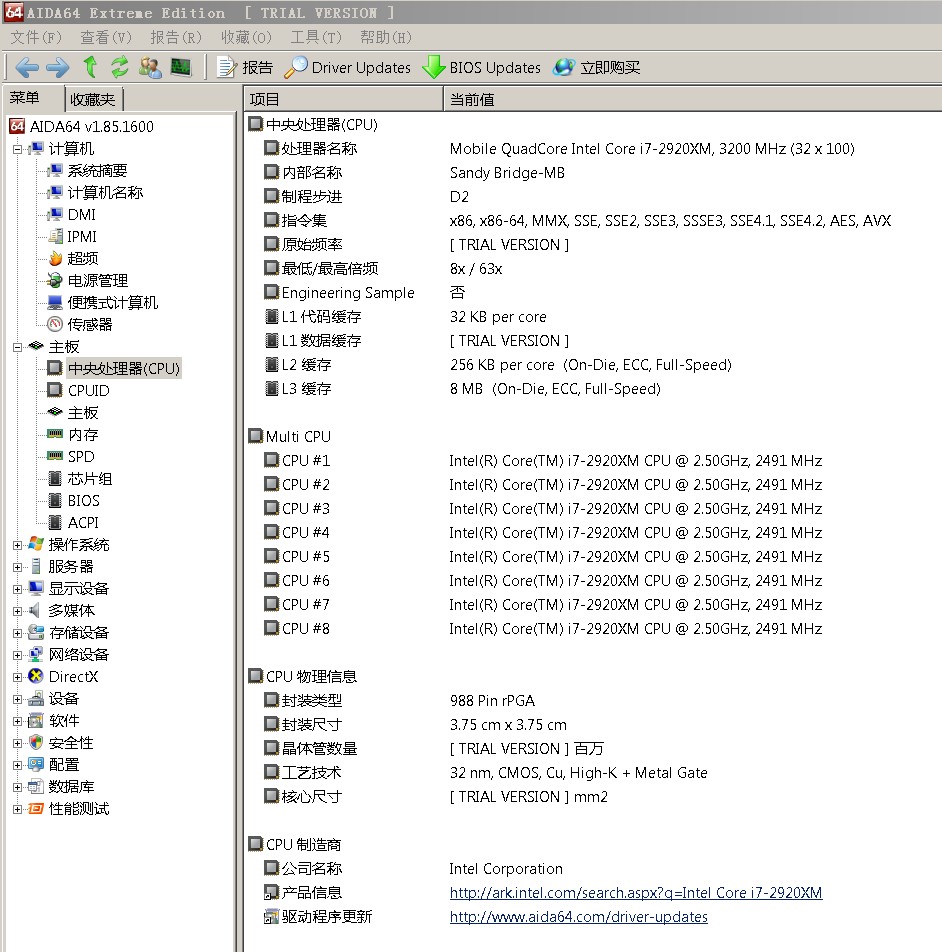Expand the 性能测试 tree node
The width and height of the screenshot is (942, 952).
18,809
